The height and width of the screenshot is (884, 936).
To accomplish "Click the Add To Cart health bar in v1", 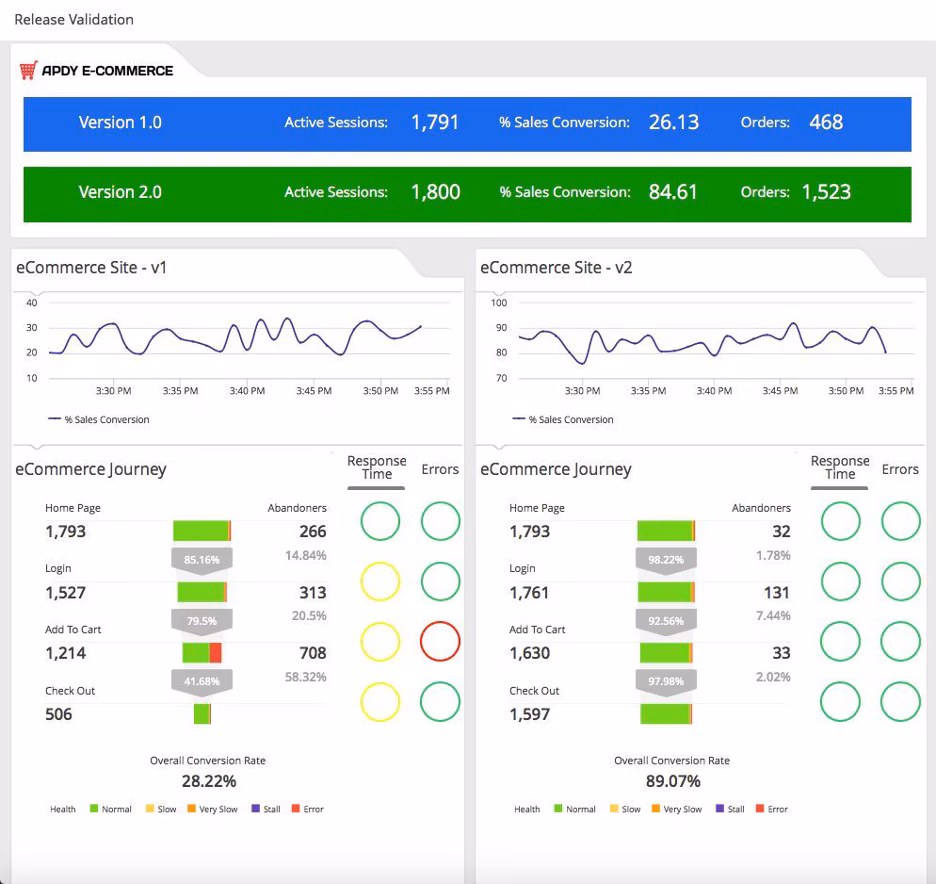I will pyautogui.click(x=201, y=653).
